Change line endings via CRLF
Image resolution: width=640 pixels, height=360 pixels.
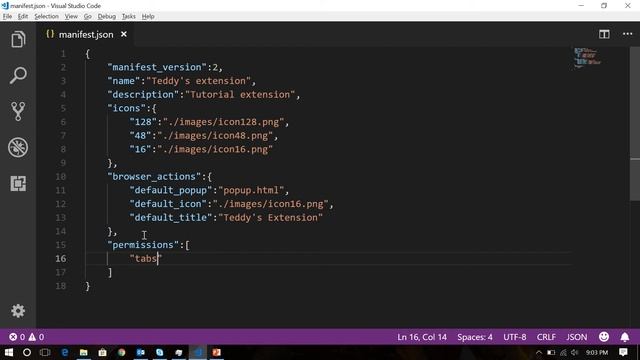pos(546,337)
